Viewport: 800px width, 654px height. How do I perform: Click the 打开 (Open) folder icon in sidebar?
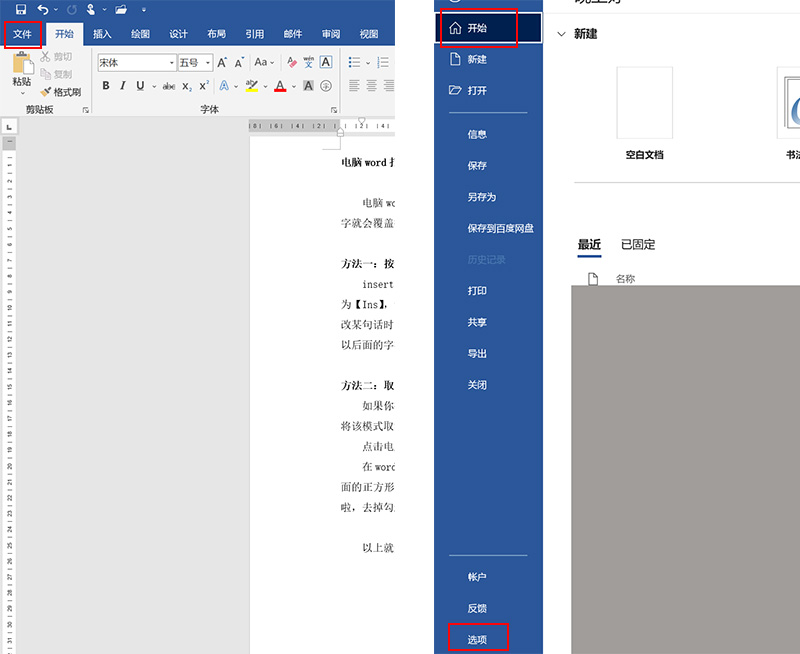[457, 90]
